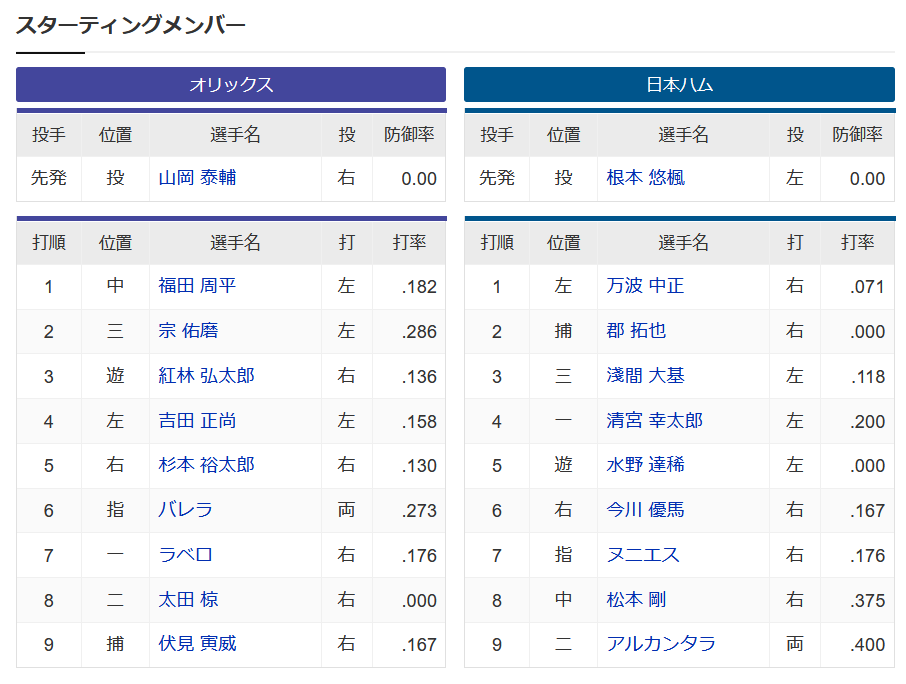Click 伏見 寅威 batting average .167
This screenshot has height=684, width=906.
[x=419, y=645]
